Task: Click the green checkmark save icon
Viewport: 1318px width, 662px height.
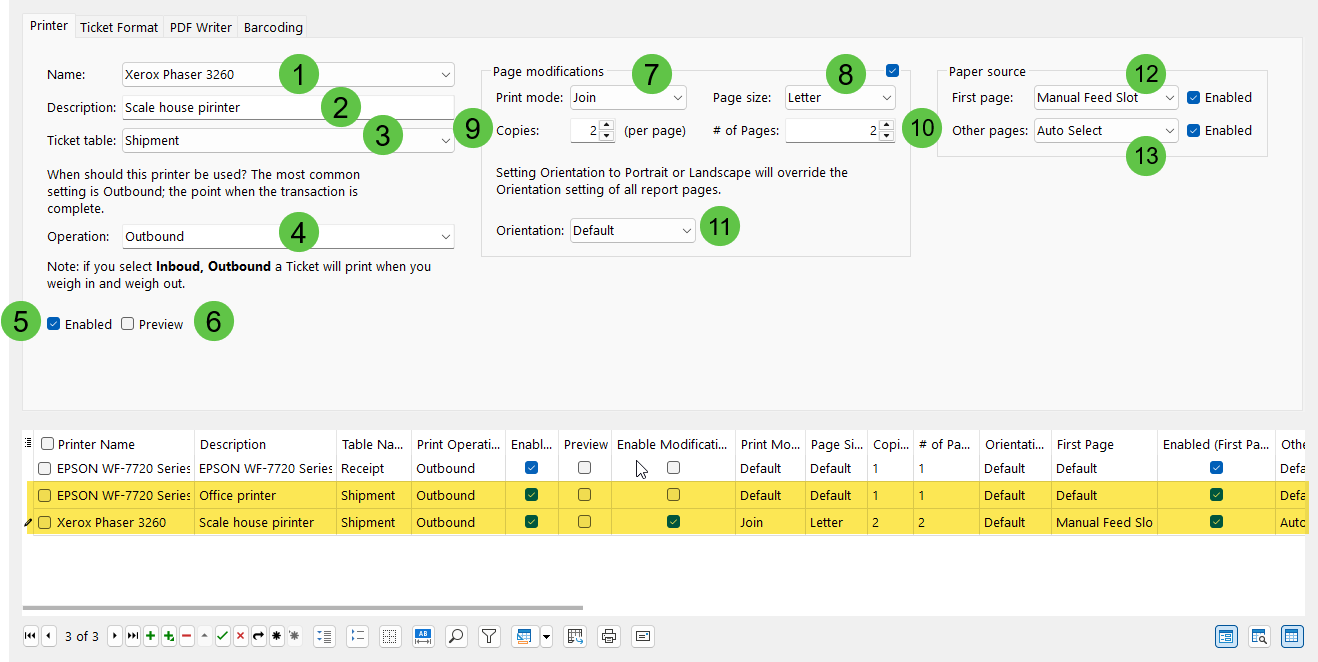Action: (x=222, y=636)
